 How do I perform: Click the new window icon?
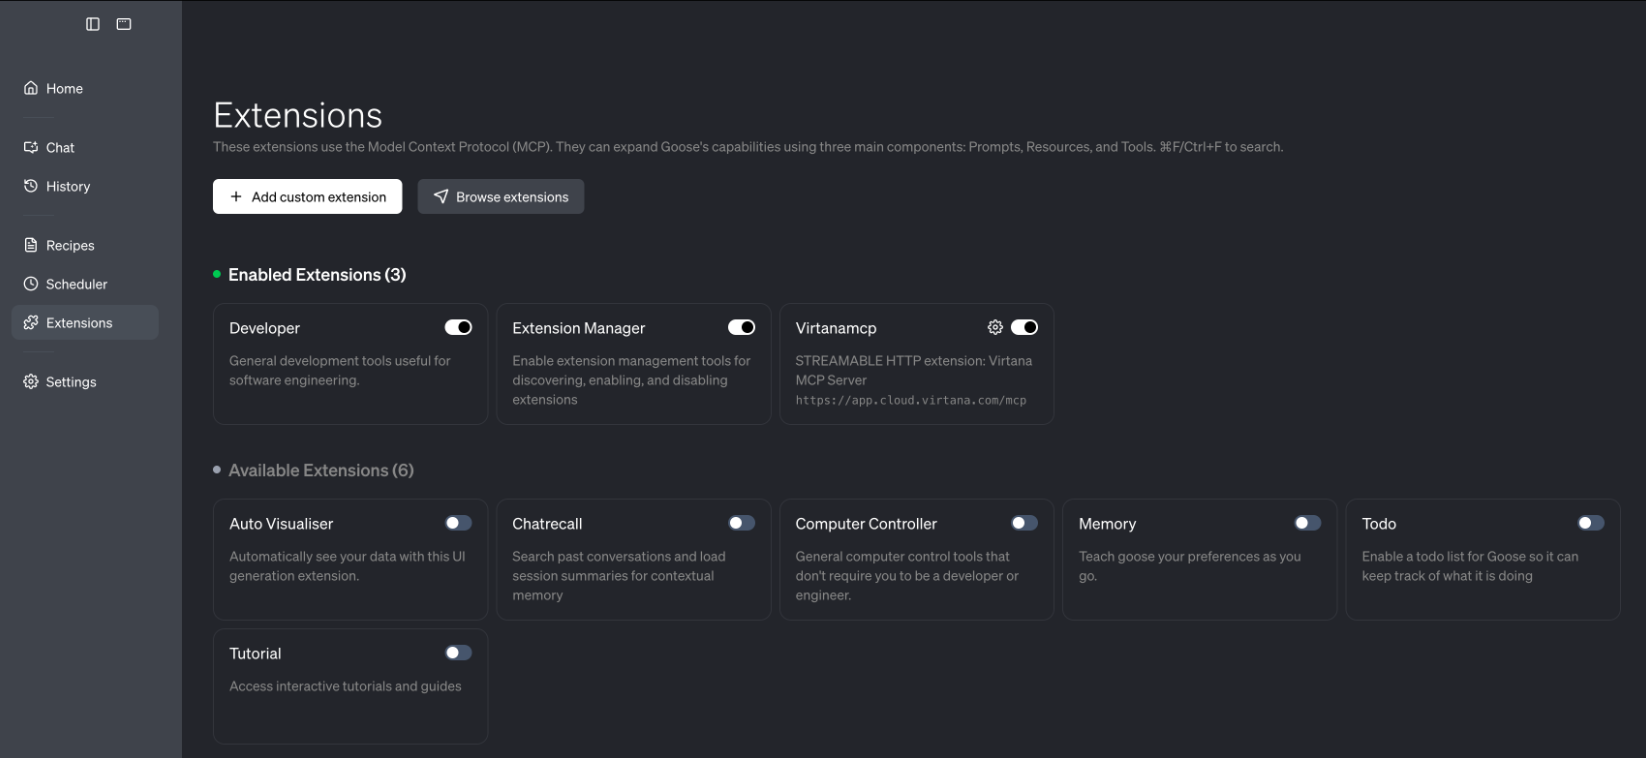[x=124, y=24]
